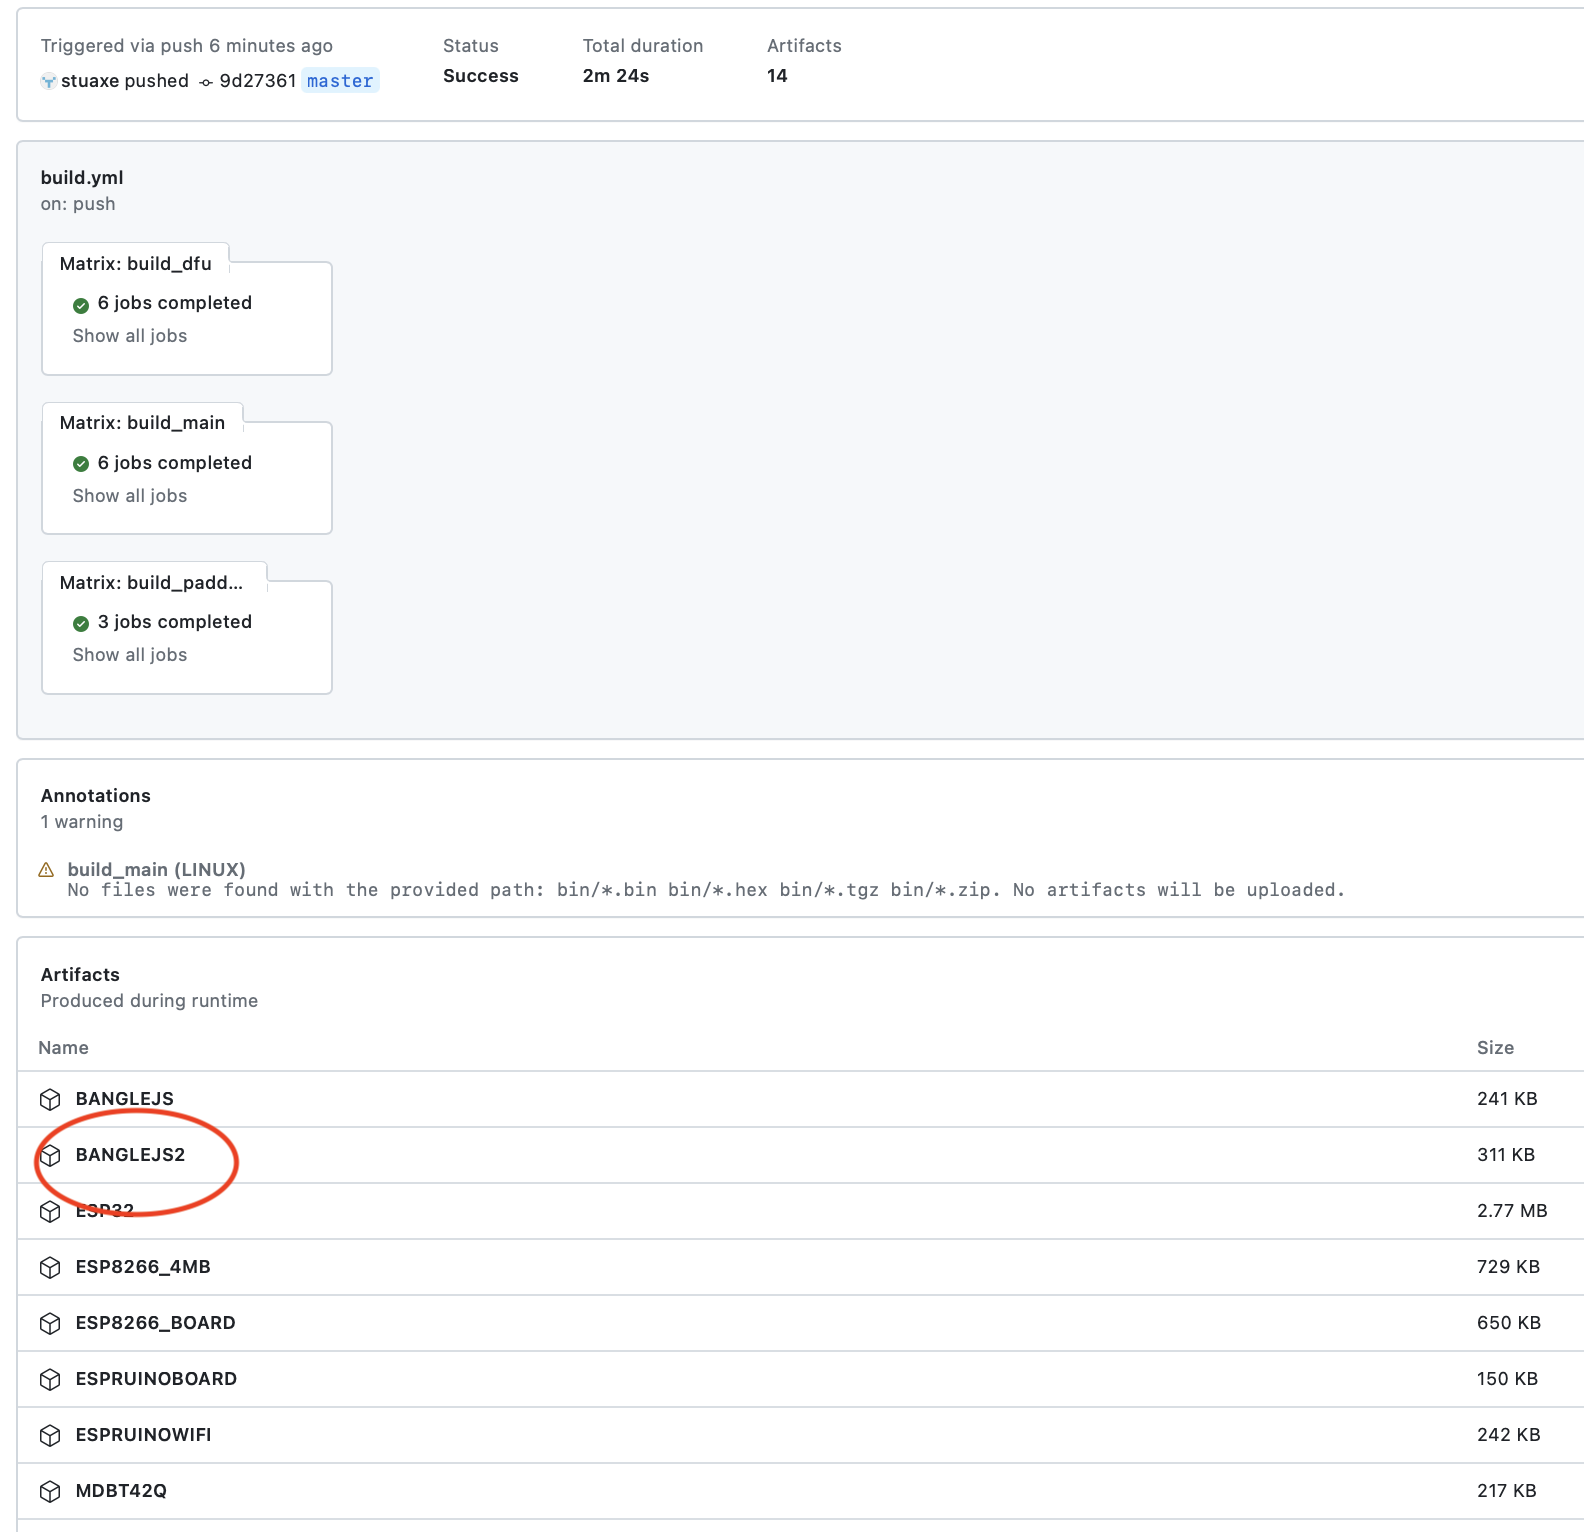Click the No files were found warning message

pyautogui.click(x=706, y=890)
